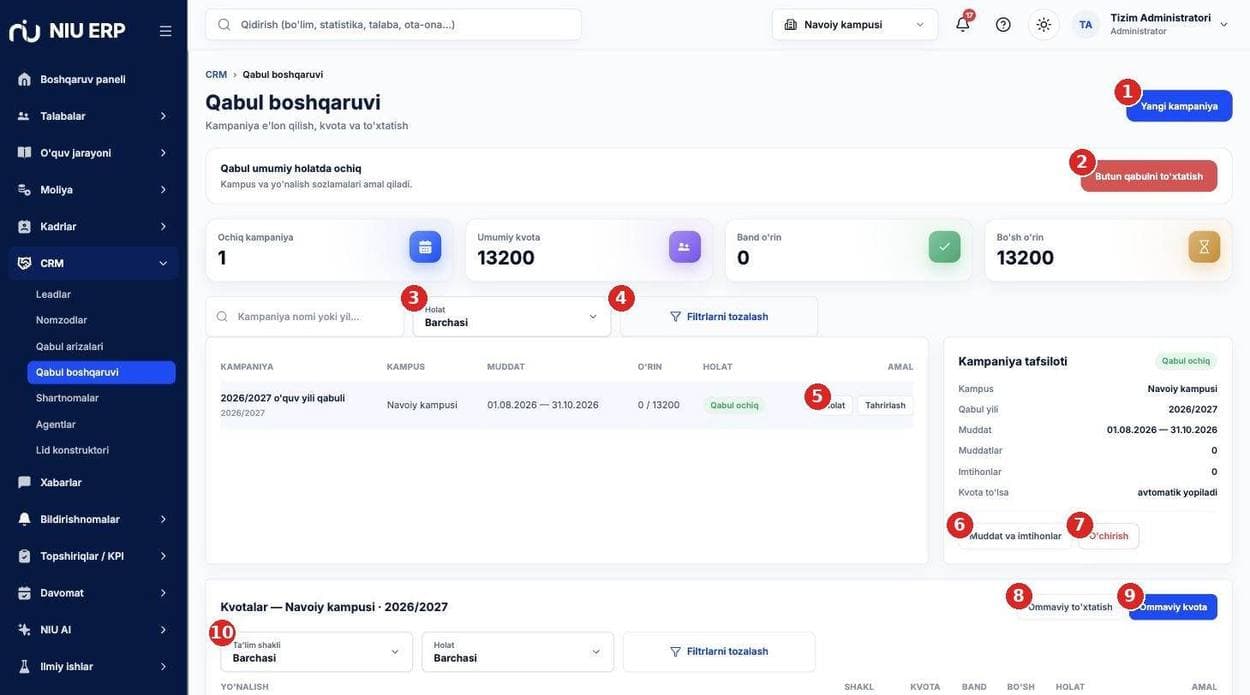The image size is (1250, 695).
Task: Click the O'chirish delete button
Action: coord(1108,536)
